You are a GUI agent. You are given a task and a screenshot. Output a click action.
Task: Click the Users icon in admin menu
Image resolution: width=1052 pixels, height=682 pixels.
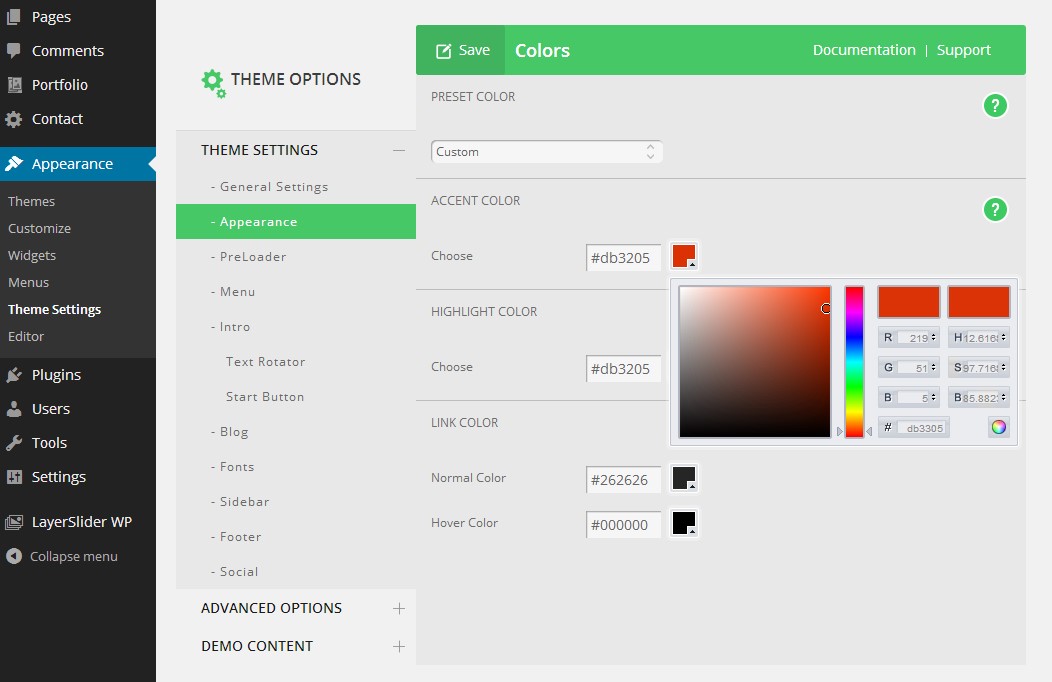[x=14, y=409]
